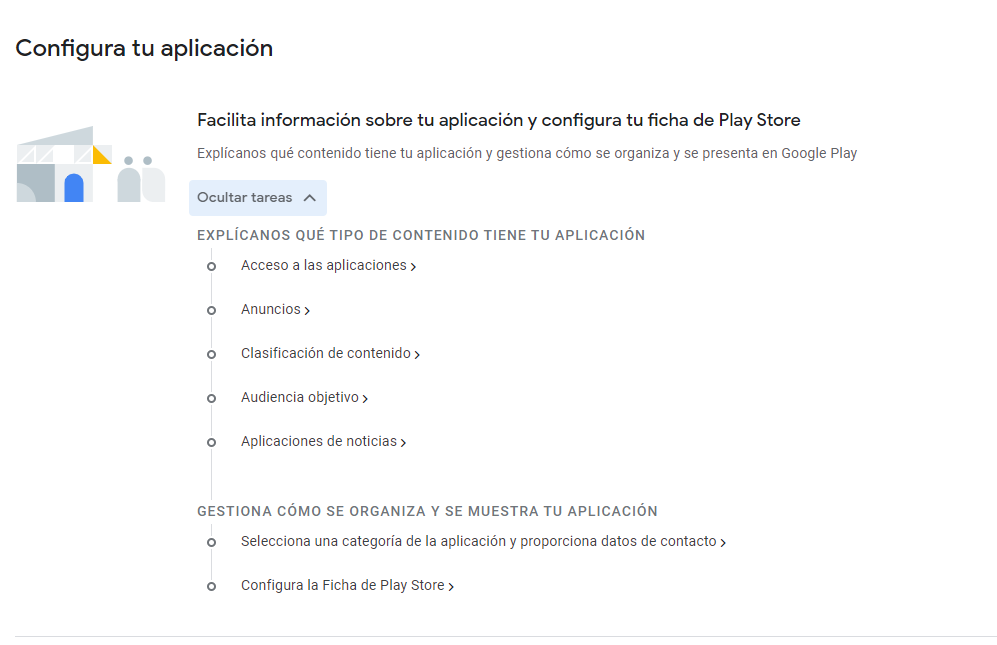Select Aplicaciones de noticias task
The image size is (997, 645).
[x=318, y=442]
